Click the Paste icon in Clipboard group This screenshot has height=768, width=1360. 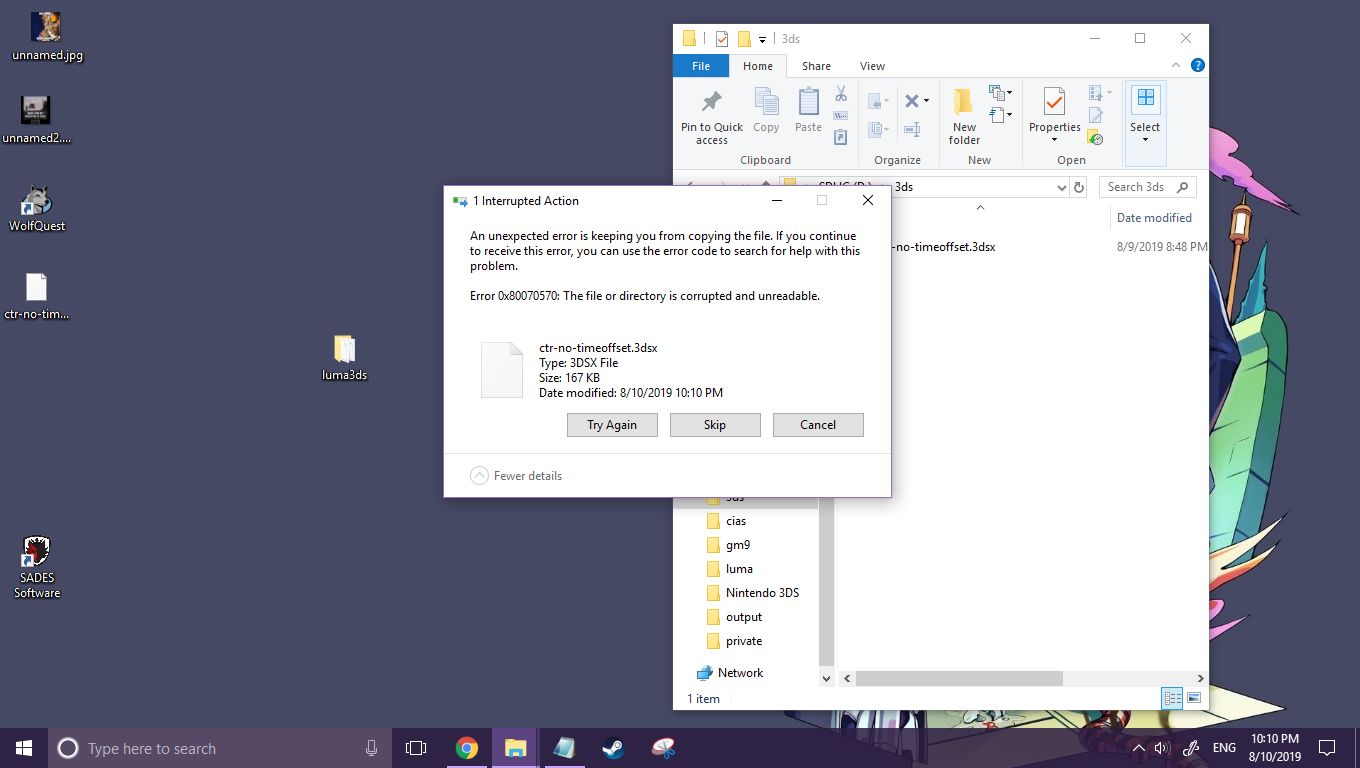point(808,102)
